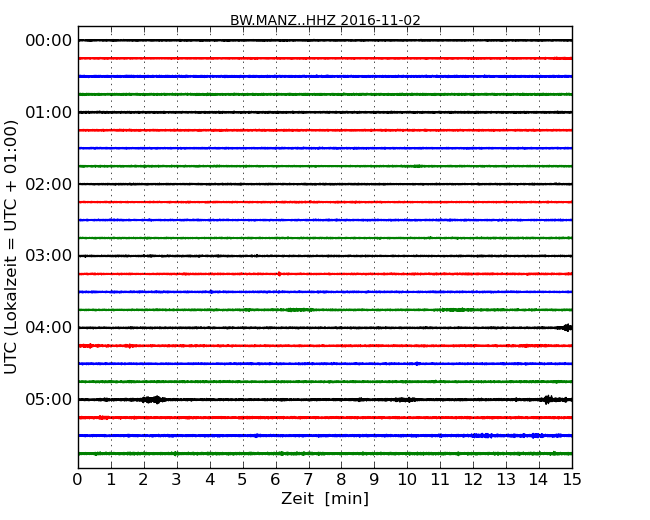Select the 05:00 y-axis tick label
This screenshot has width=650, height=520.
tap(49, 400)
